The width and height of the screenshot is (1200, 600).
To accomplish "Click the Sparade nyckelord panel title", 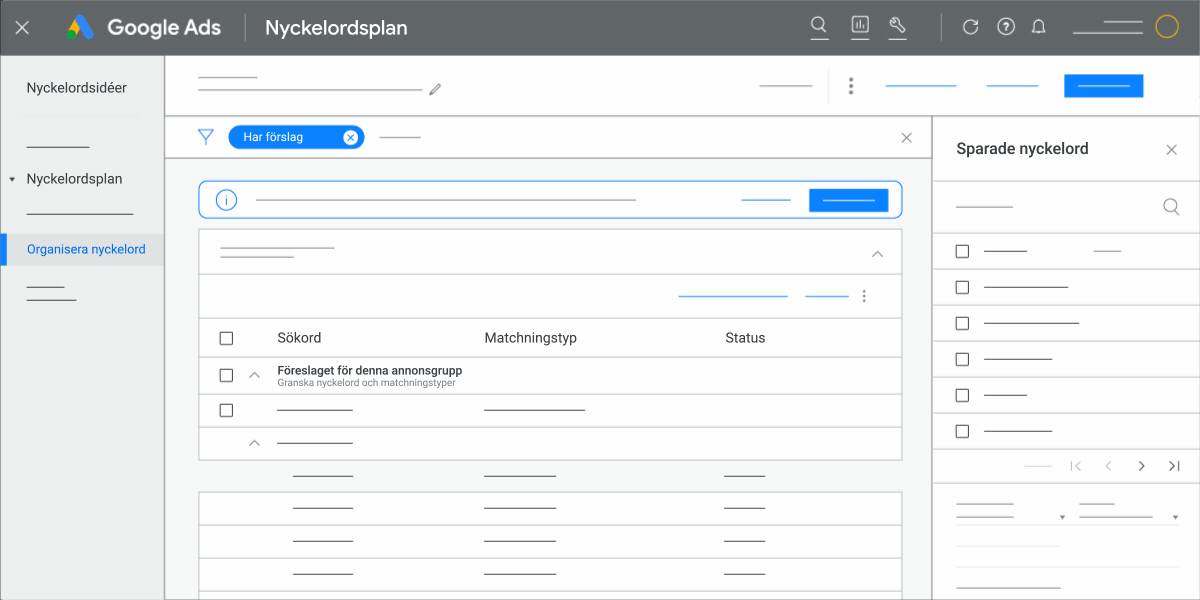I will point(1022,149).
